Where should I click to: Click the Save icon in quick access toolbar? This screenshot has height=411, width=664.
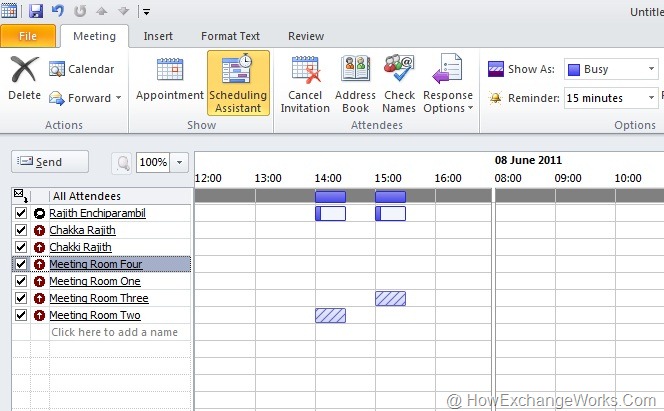point(36,11)
